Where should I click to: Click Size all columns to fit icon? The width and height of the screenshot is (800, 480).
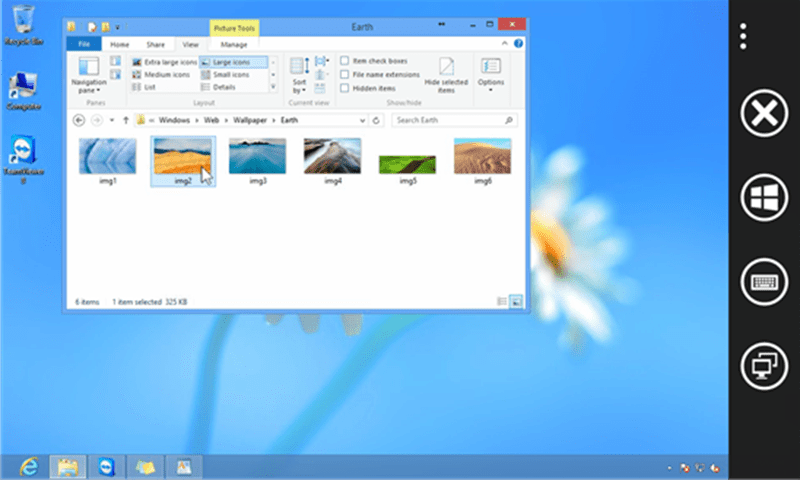320,88
